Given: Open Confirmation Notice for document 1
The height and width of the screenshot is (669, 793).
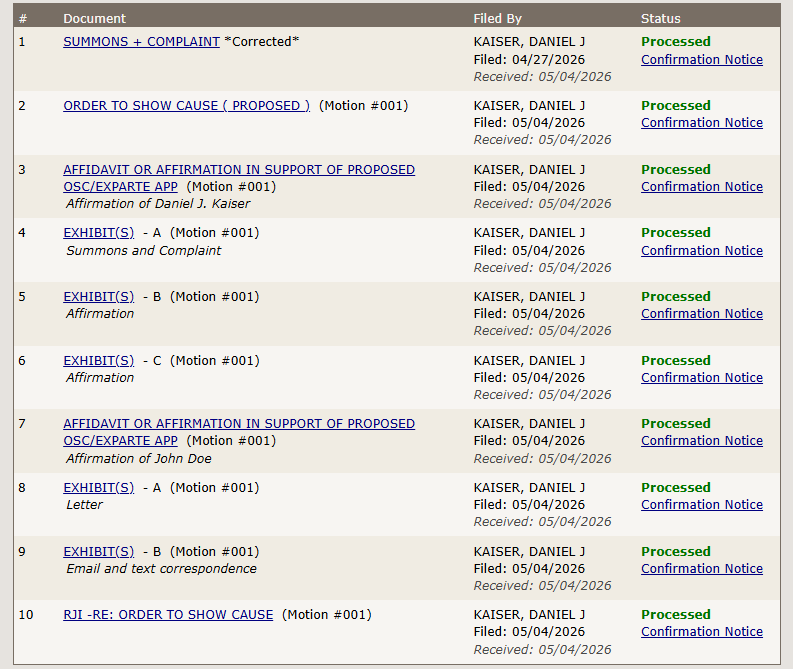Looking at the screenshot, I should [702, 60].
